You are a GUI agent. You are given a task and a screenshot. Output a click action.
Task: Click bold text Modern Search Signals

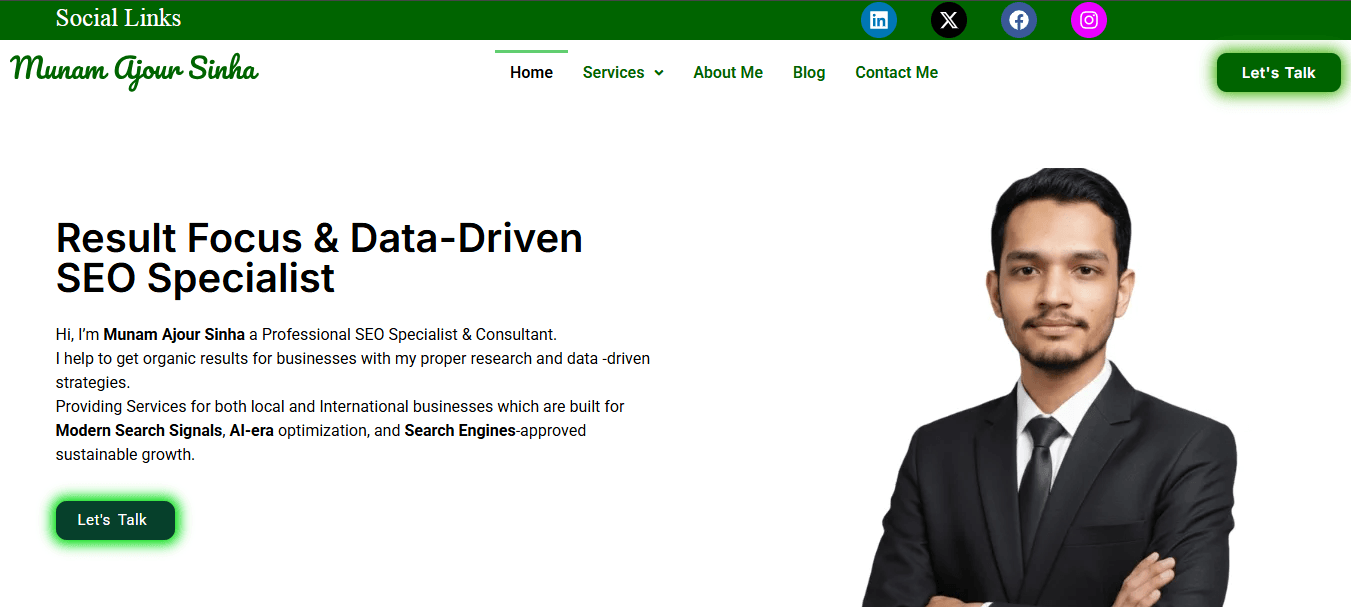click(139, 431)
